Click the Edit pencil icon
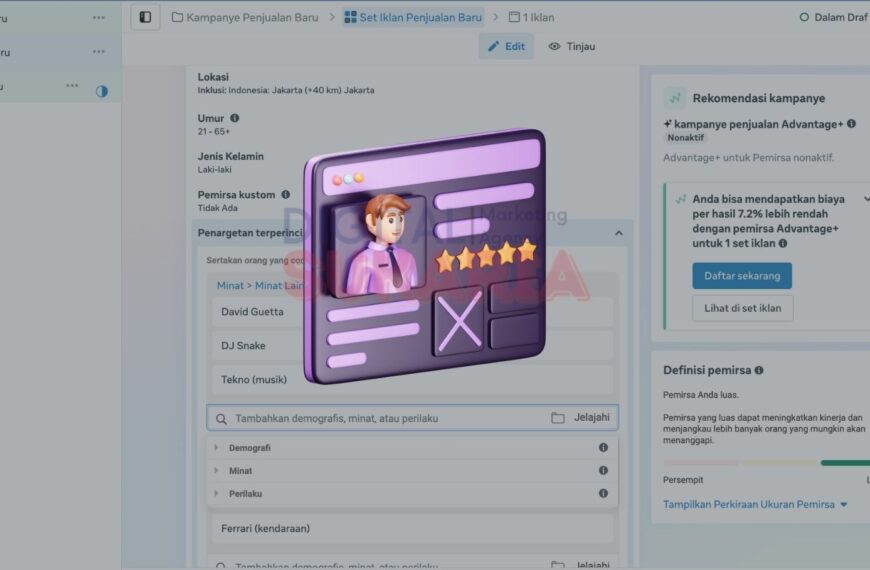This screenshot has height=570, width=870. 493,46
